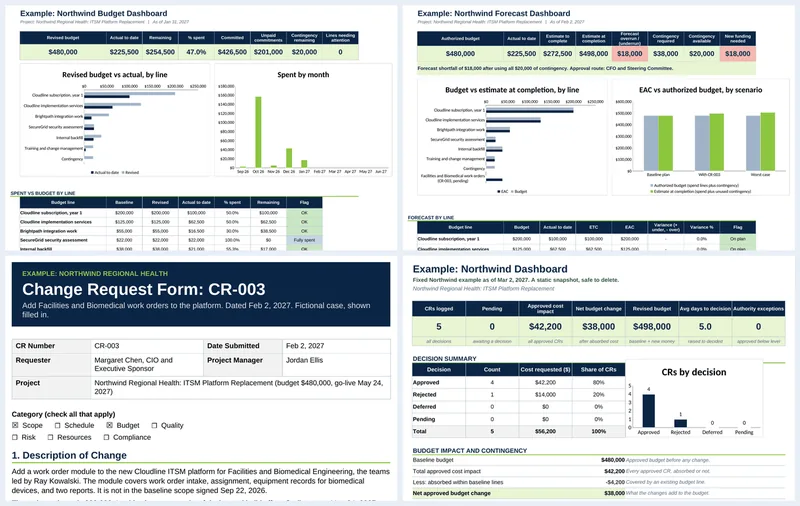Select the '$14,000' cost requested cell
Image resolution: width=800 pixels, height=506 pixels.
pos(545,395)
